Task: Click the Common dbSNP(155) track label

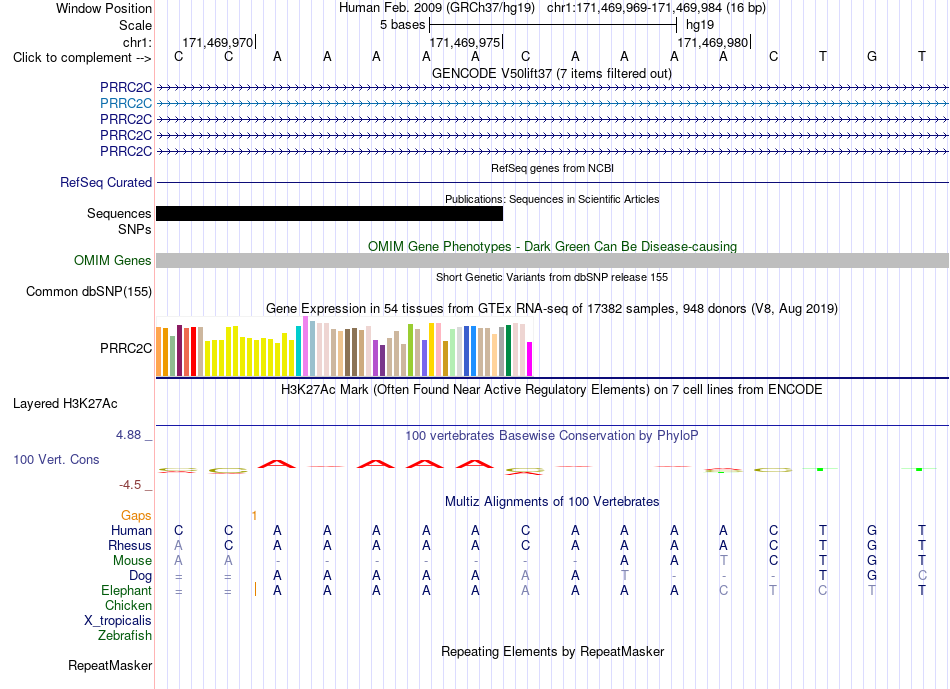Action: coord(89,291)
